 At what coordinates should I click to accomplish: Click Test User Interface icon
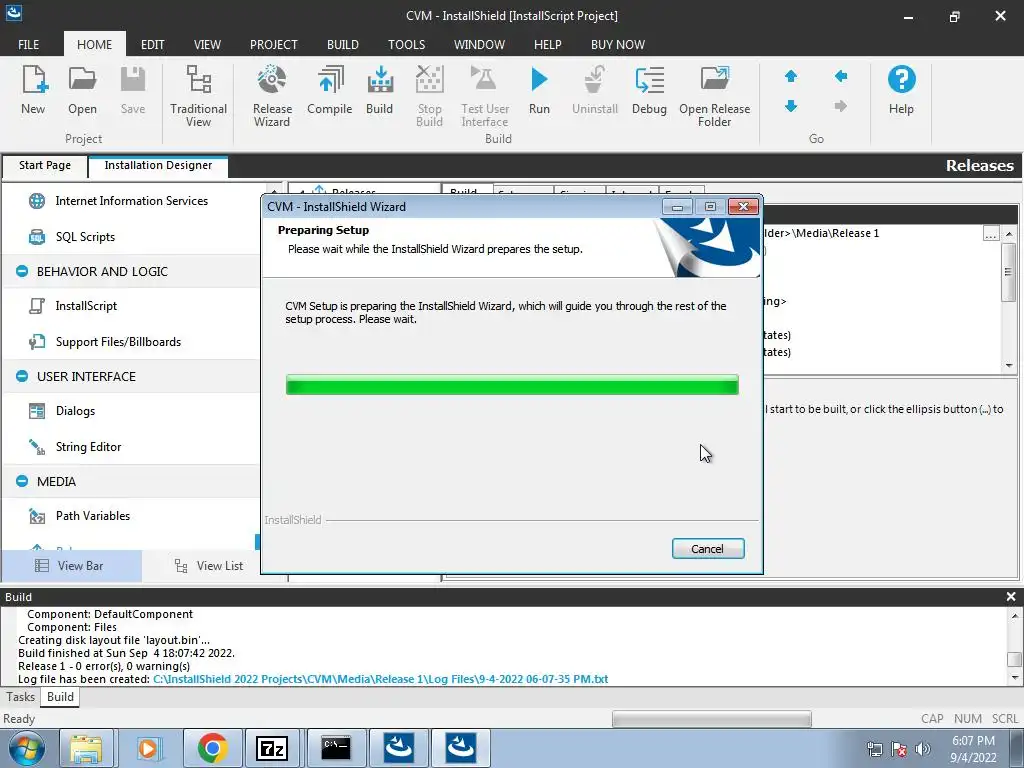point(485,96)
